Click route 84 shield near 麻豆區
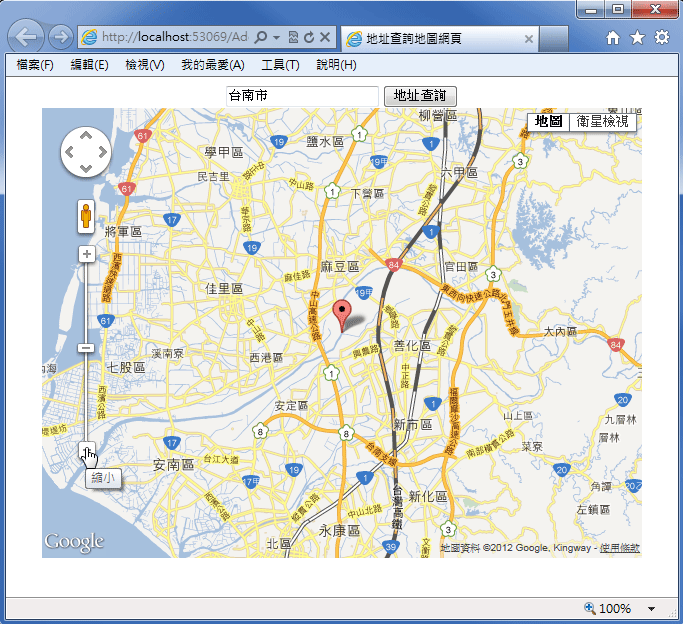The height and width of the screenshot is (624, 683). pyautogui.click(x=394, y=265)
